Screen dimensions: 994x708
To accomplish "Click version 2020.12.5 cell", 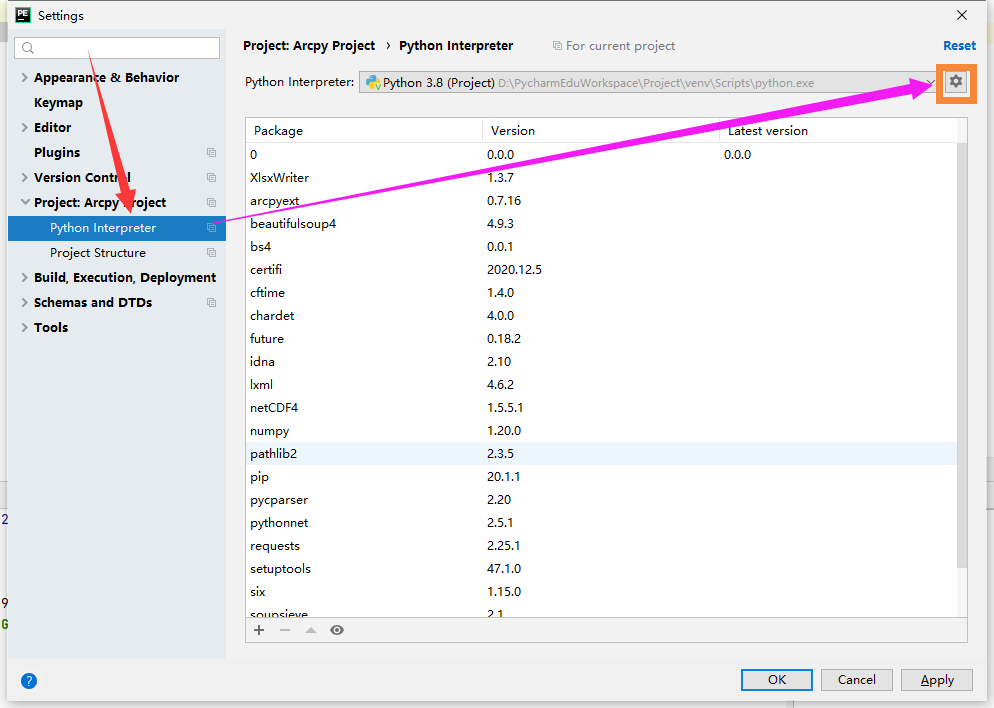I will coord(514,269).
